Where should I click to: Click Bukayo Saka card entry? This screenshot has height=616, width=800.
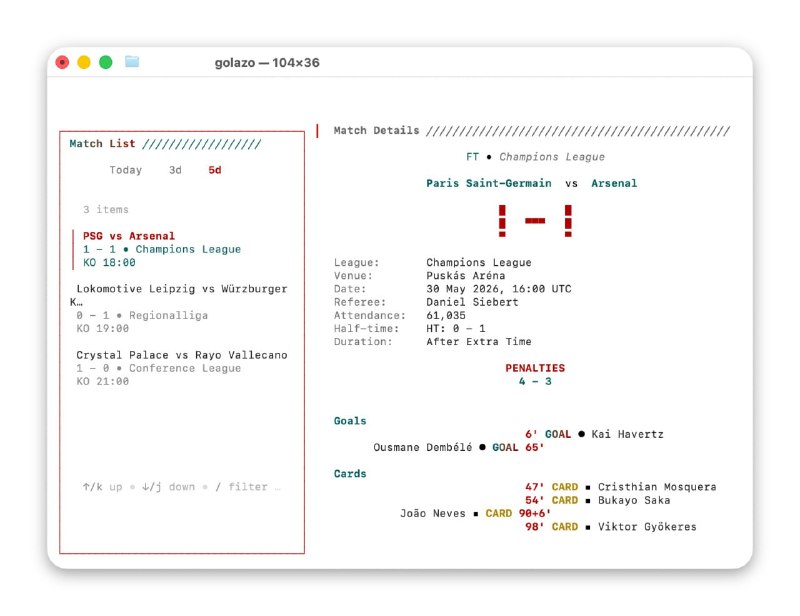597,500
